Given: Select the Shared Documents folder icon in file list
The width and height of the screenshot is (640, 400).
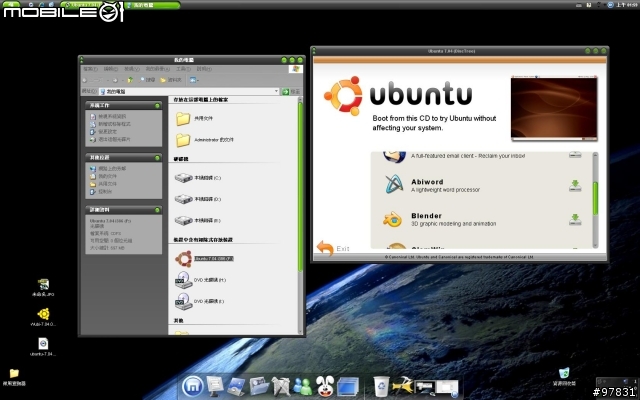Looking at the screenshot, I should click(183, 118).
